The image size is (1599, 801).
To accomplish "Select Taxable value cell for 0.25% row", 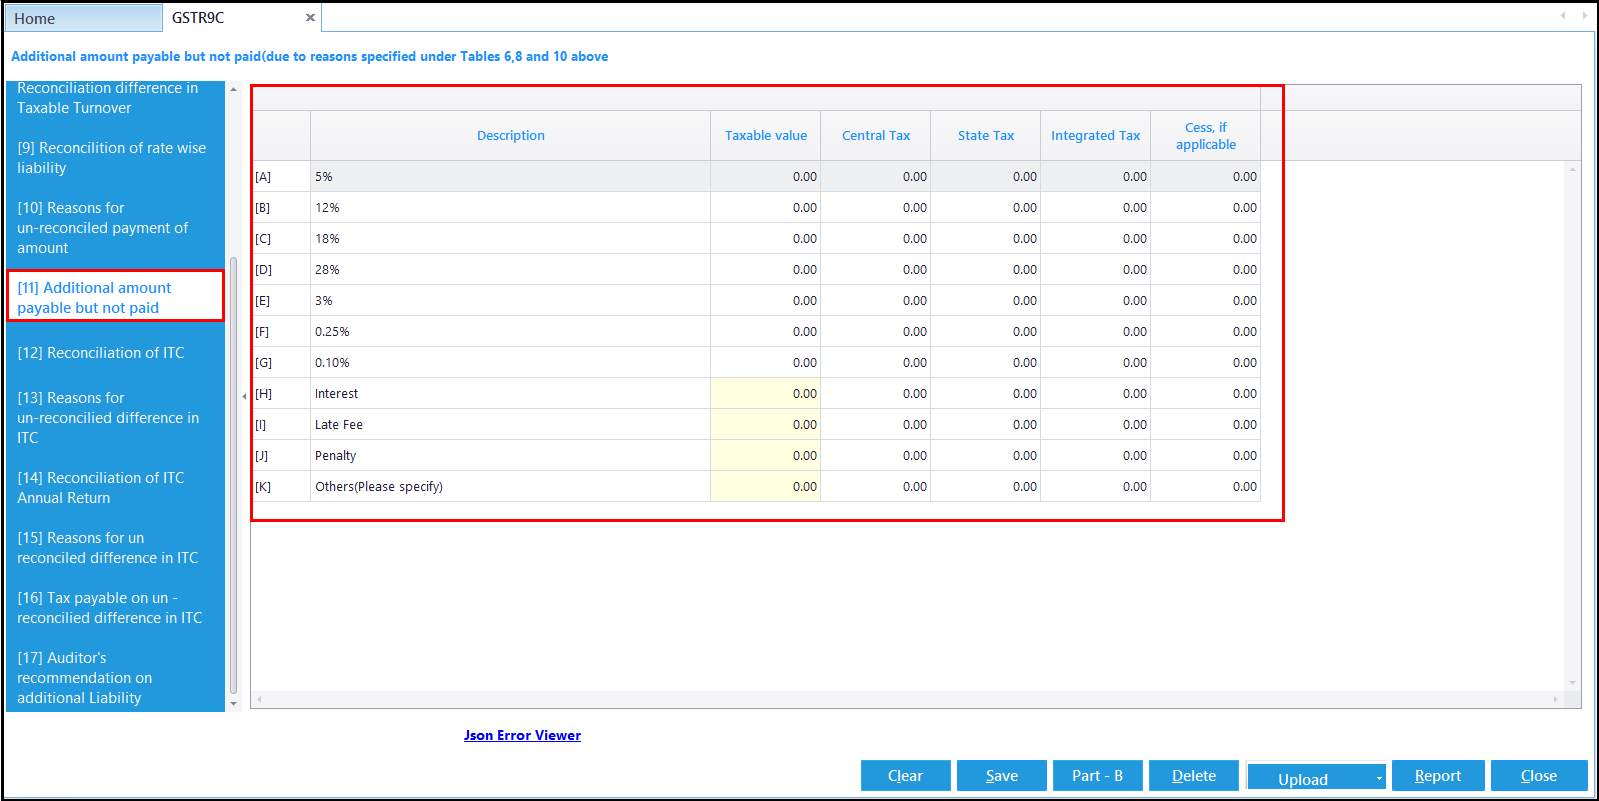I will click(766, 331).
